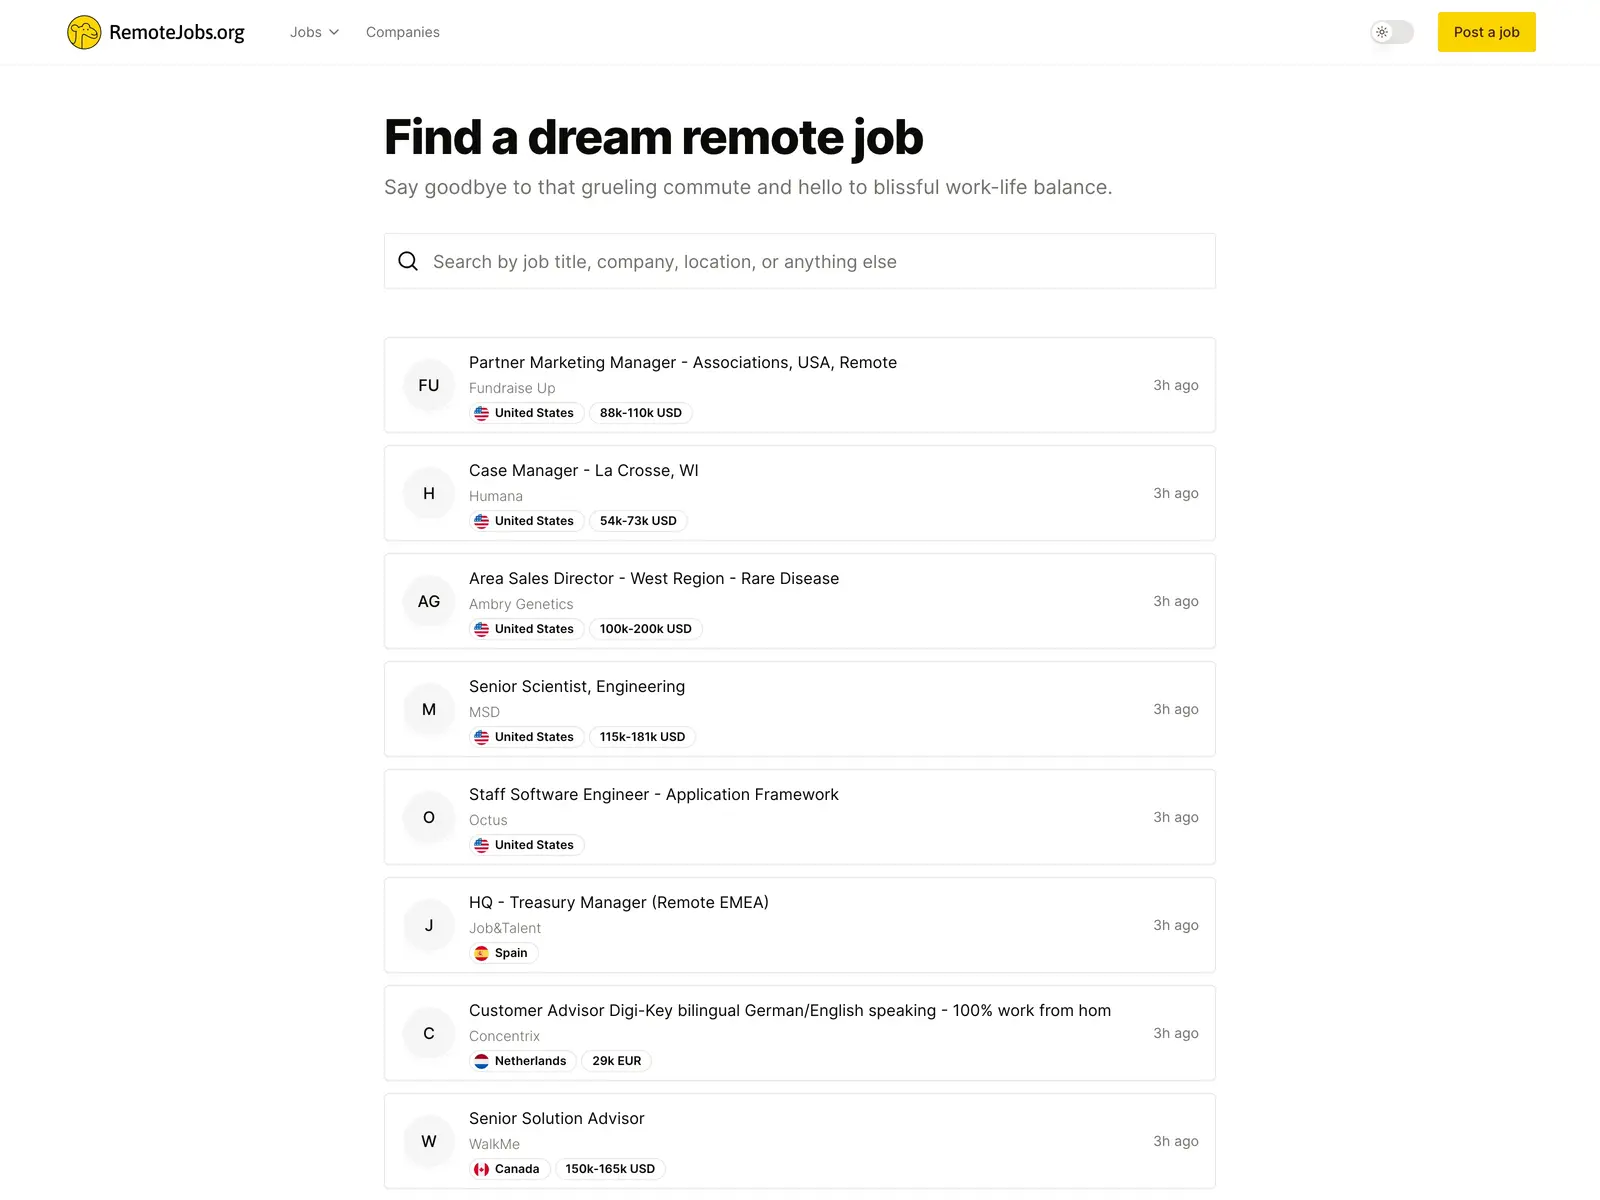The height and width of the screenshot is (1200, 1600).
Task: Click the US flag on Octus listing
Action: point(482,845)
